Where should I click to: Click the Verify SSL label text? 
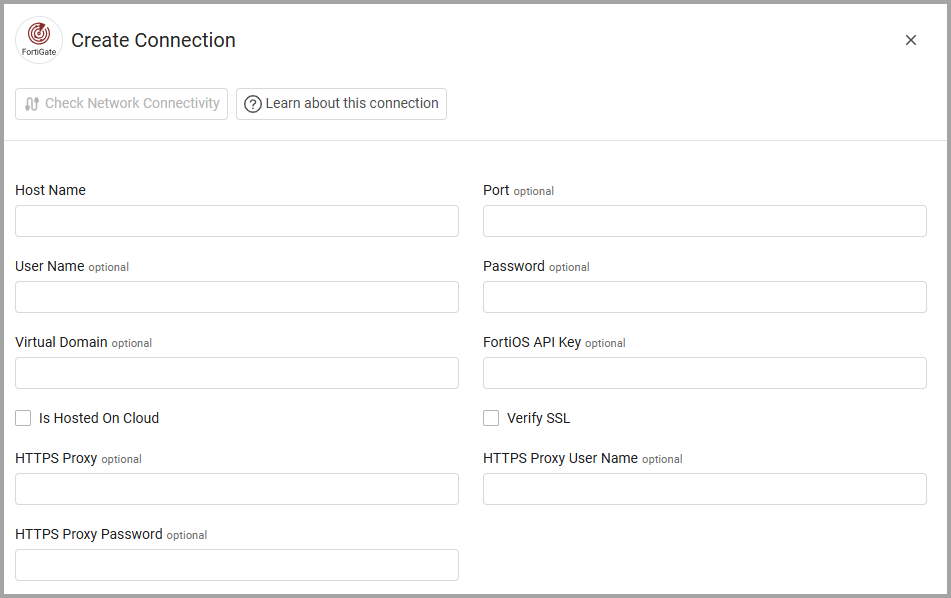point(538,418)
